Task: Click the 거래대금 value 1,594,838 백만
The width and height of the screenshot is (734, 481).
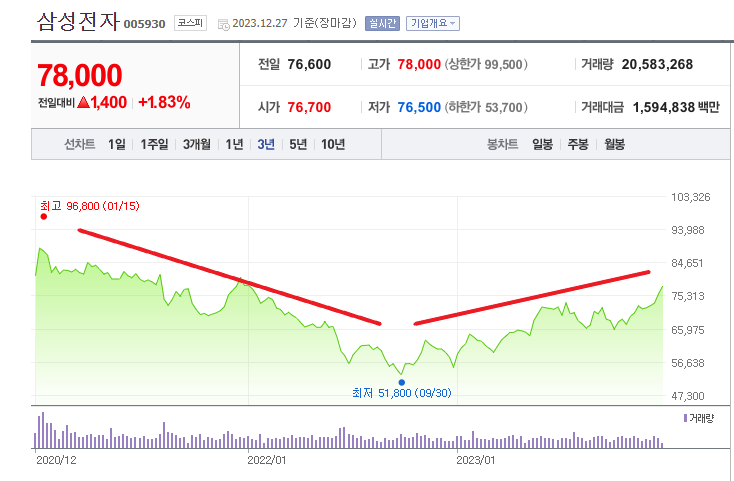Action: click(676, 107)
